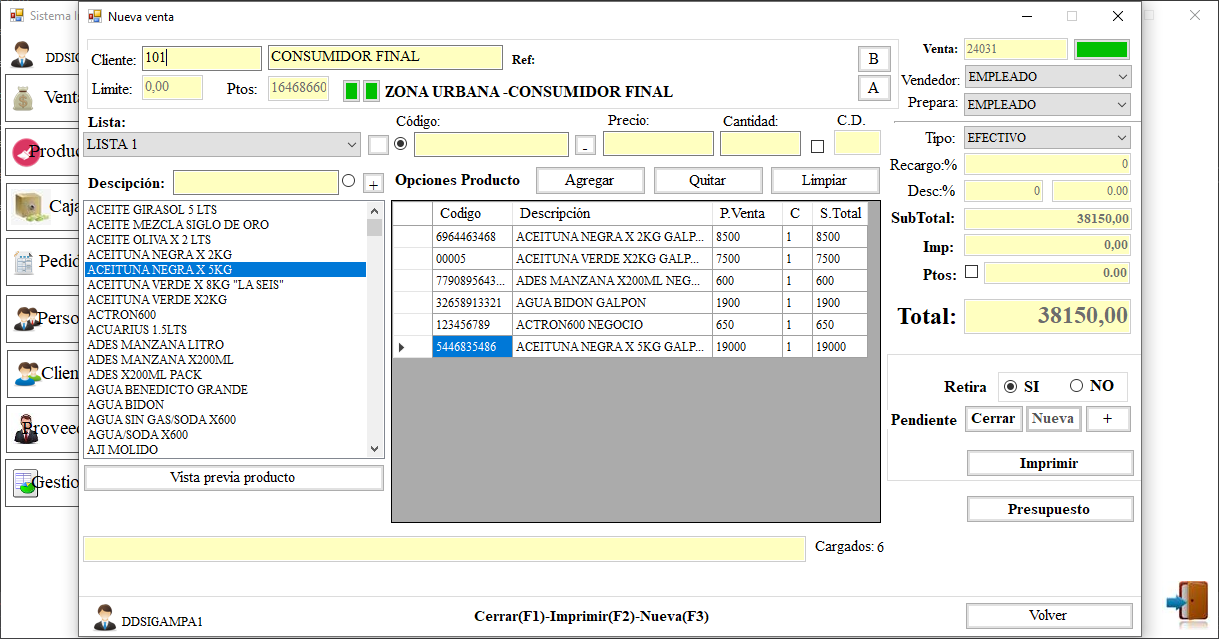Open the Lista 1 dropdown
1219x639 pixels.
pos(222,144)
